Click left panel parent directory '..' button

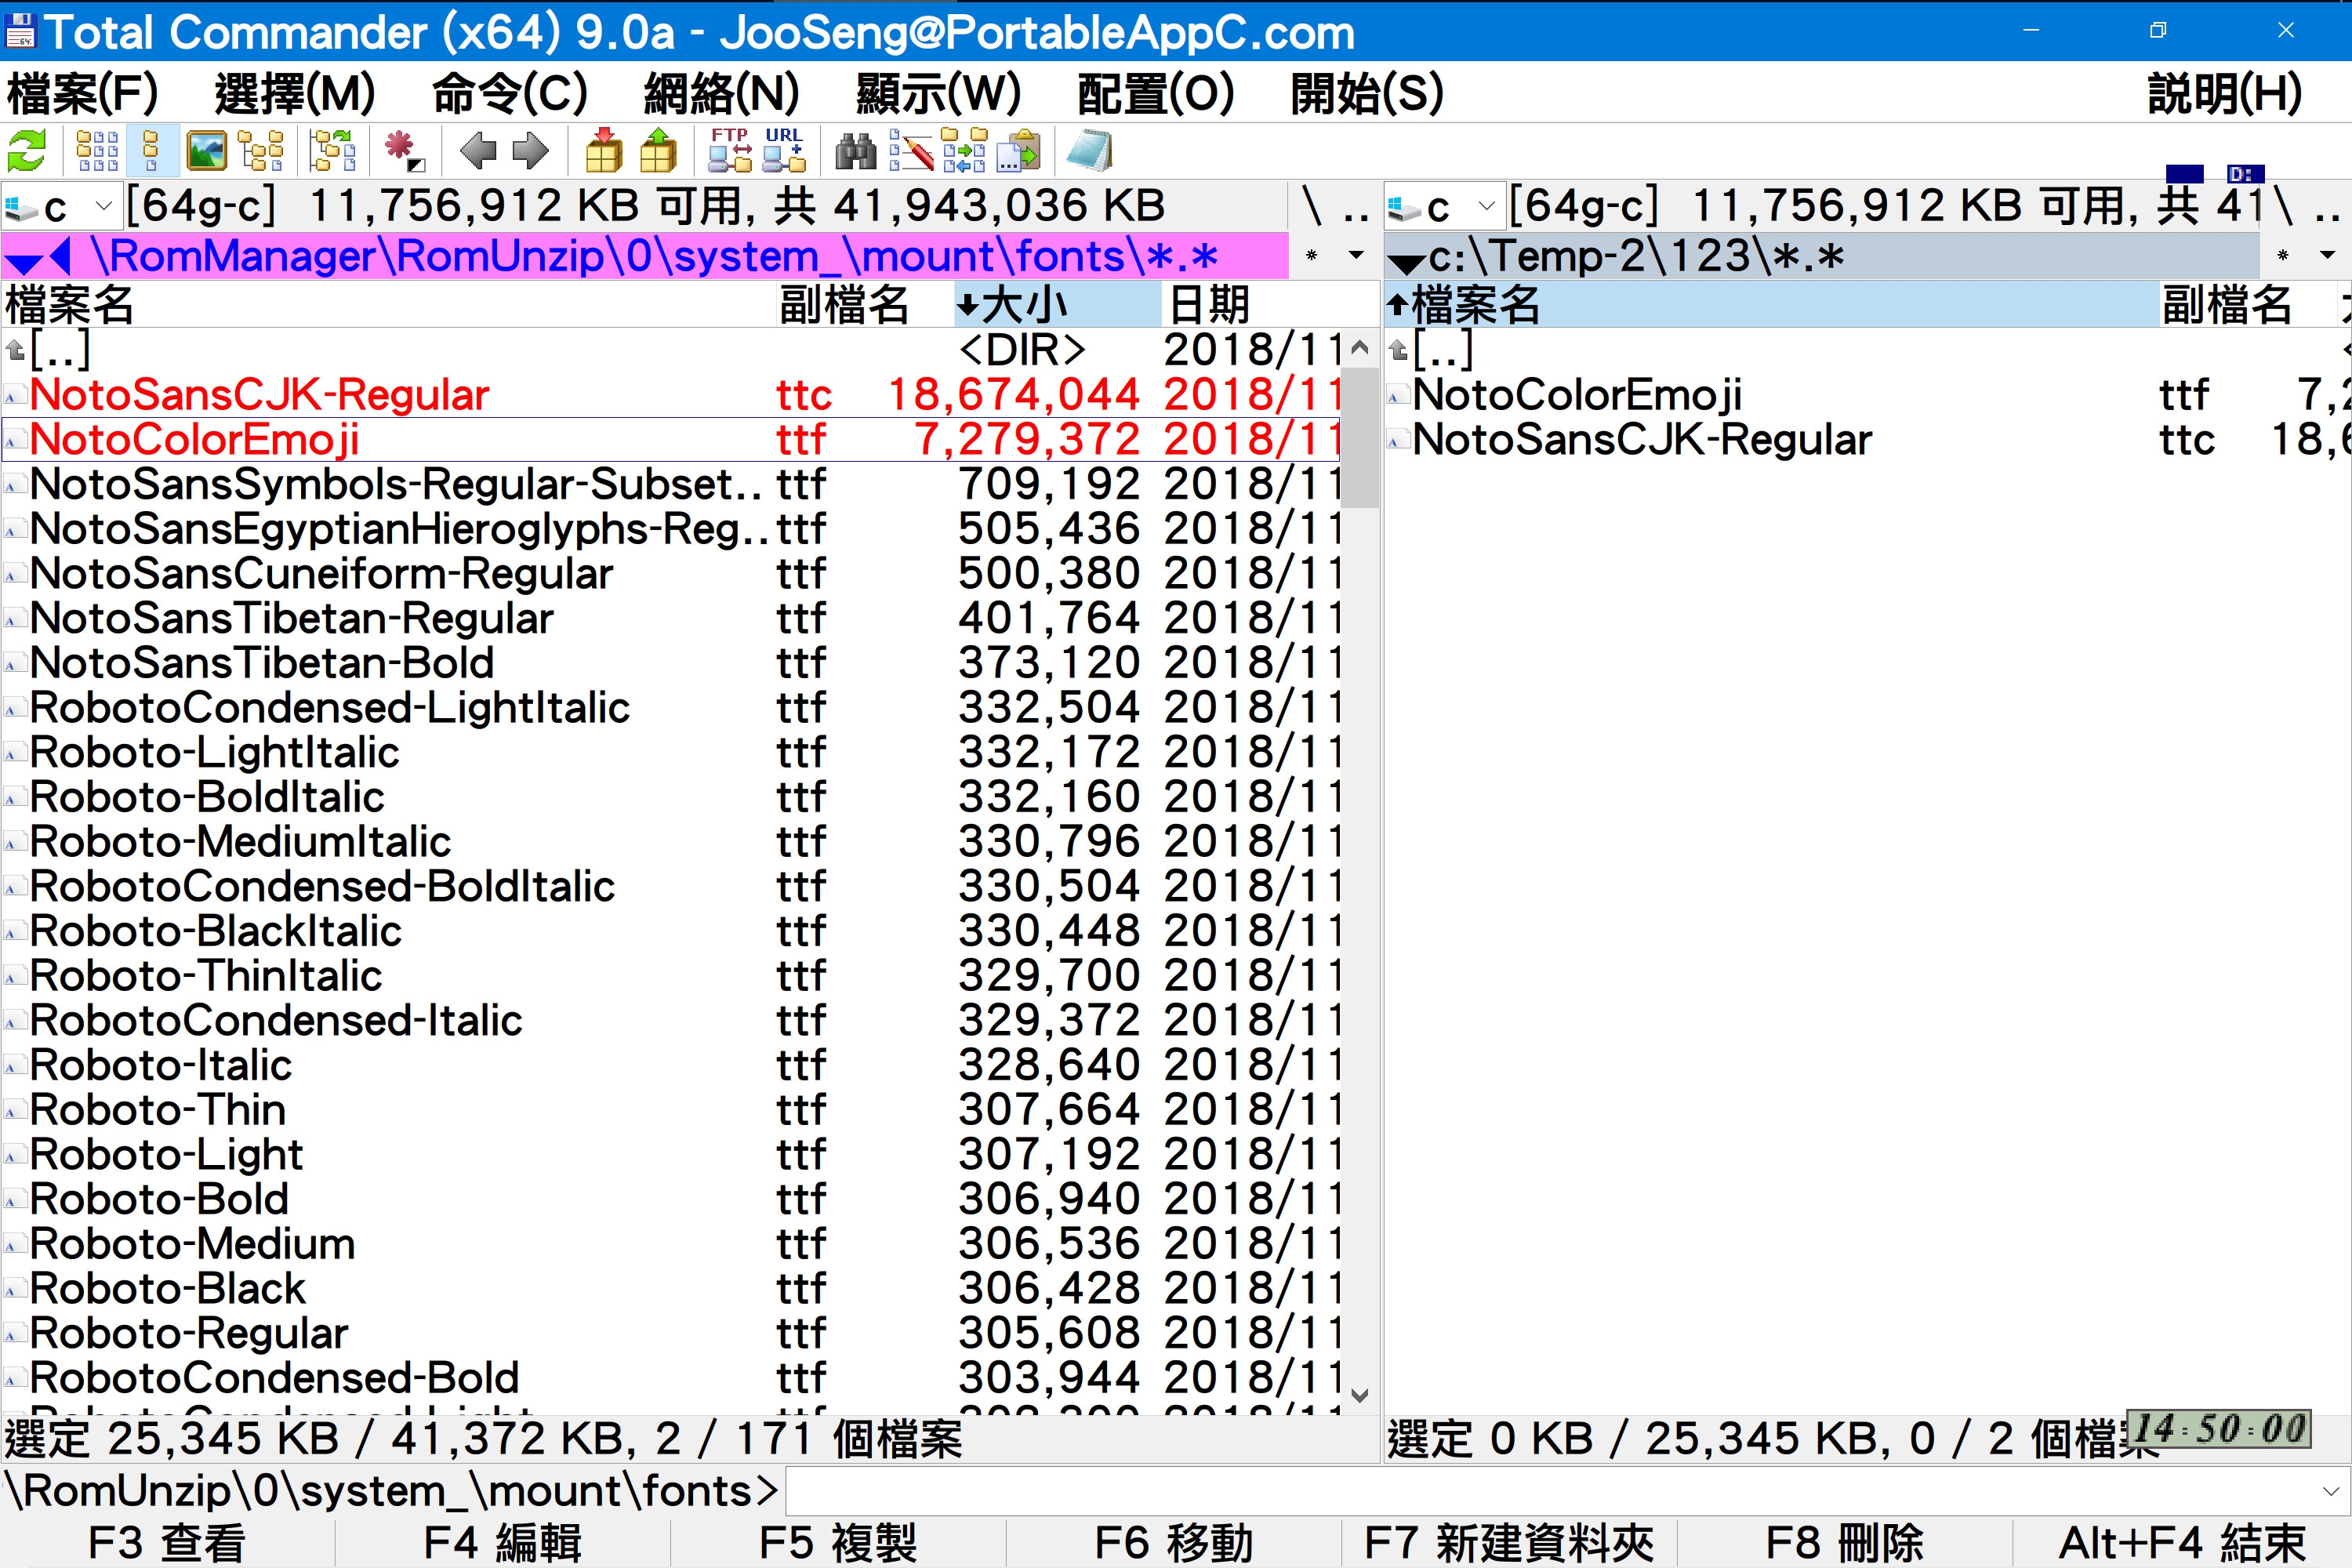[1356, 208]
